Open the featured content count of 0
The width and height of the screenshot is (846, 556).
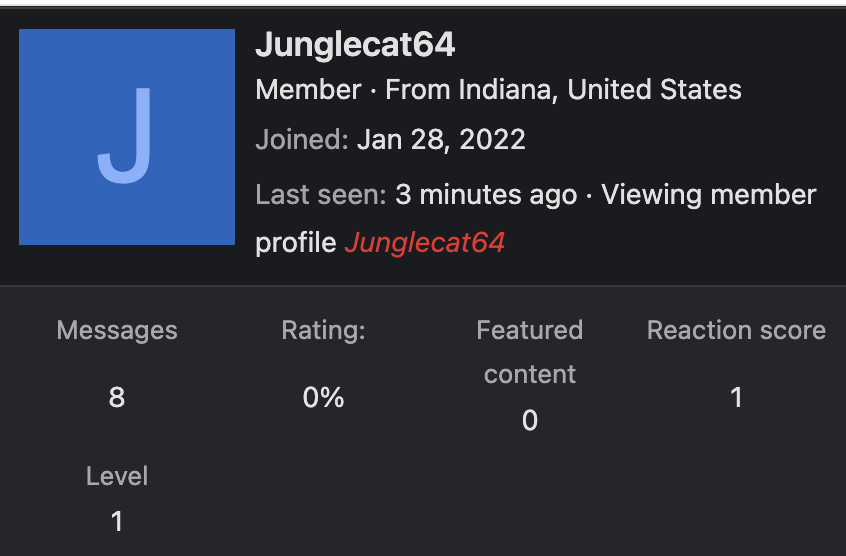530,420
